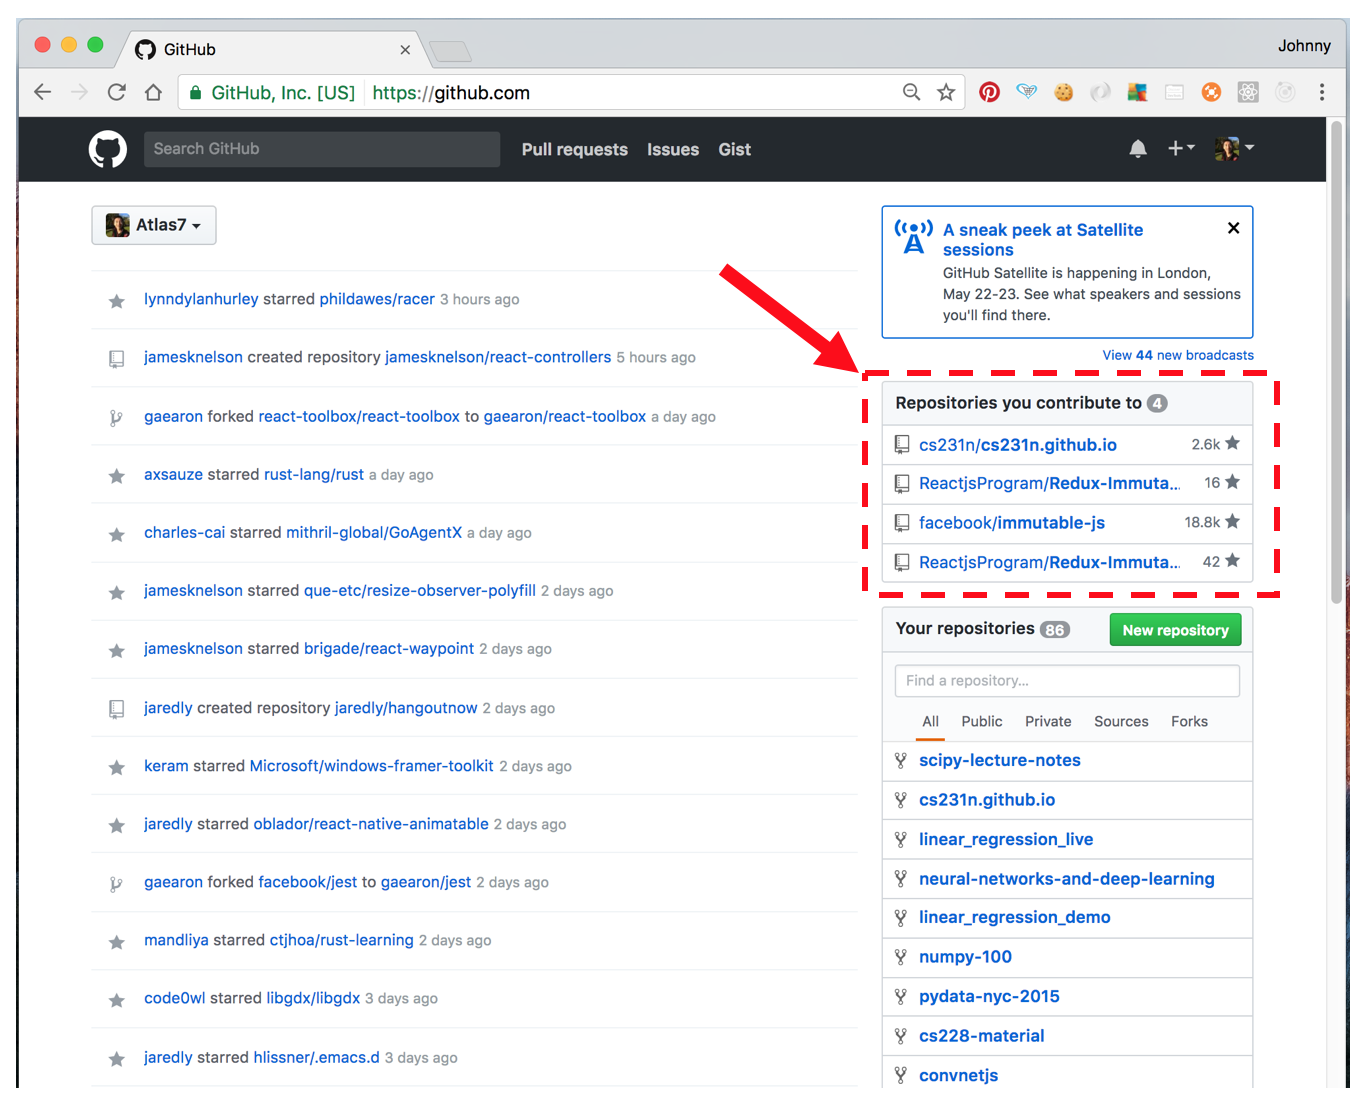Click the star icon on codeOwl libgdx activity
This screenshot has width=1372, height=1110.
tap(117, 1000)
